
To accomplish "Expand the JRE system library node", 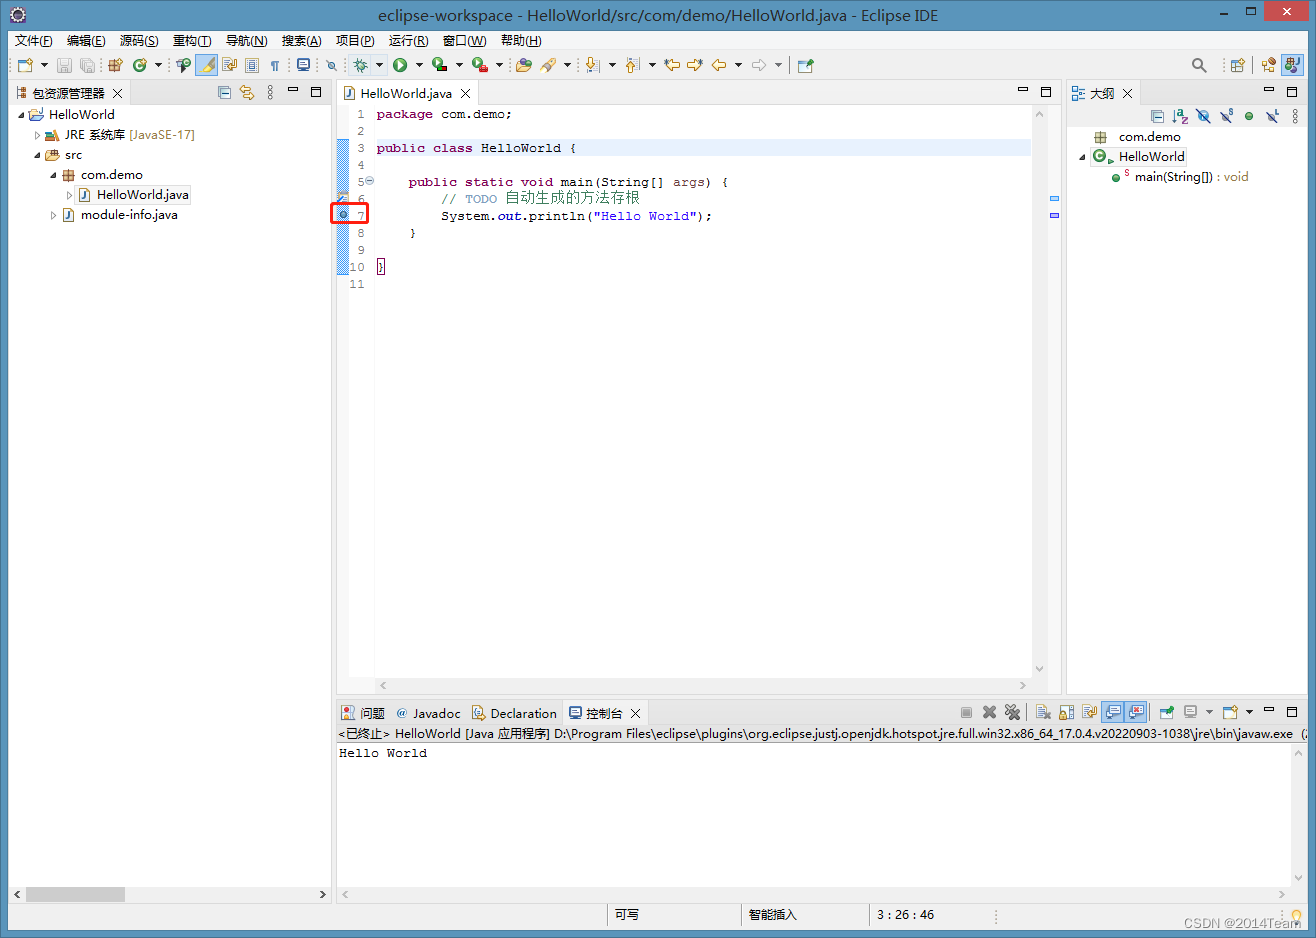I will [x=37, y=135].
